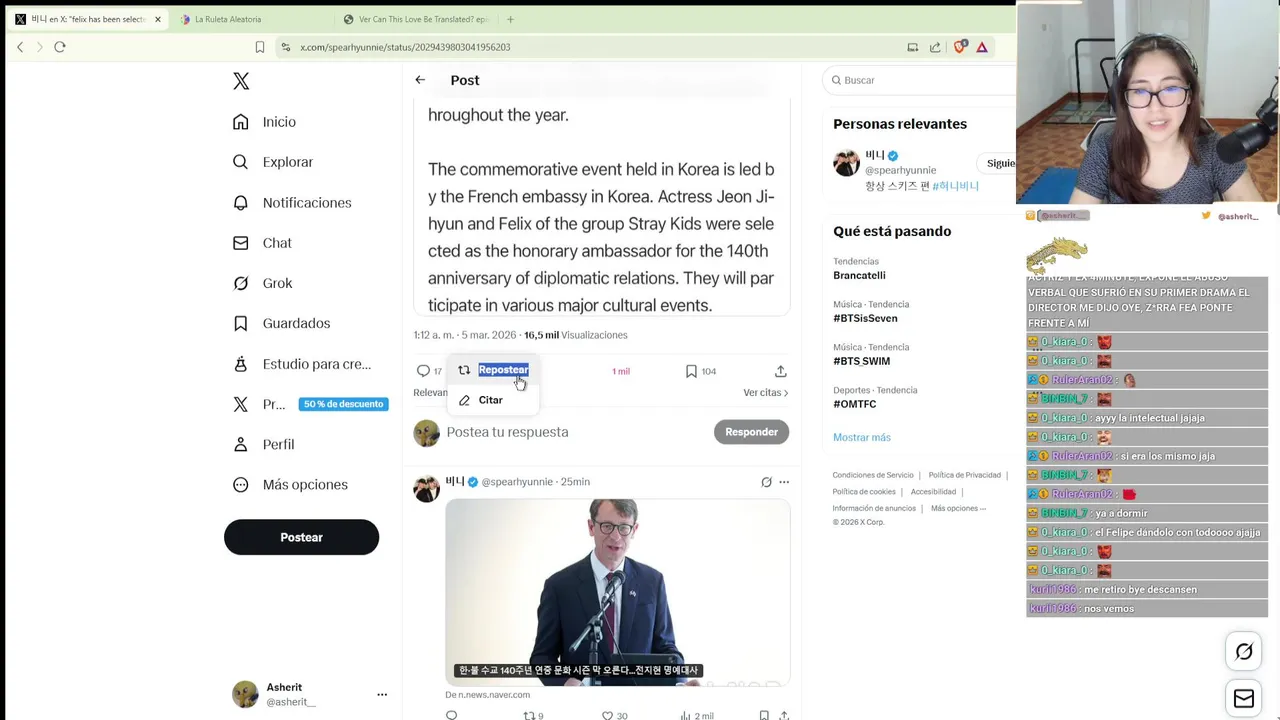The image size is (1280, 720).
Task: Click floating messages envelope button
Action: point(1244,699)
